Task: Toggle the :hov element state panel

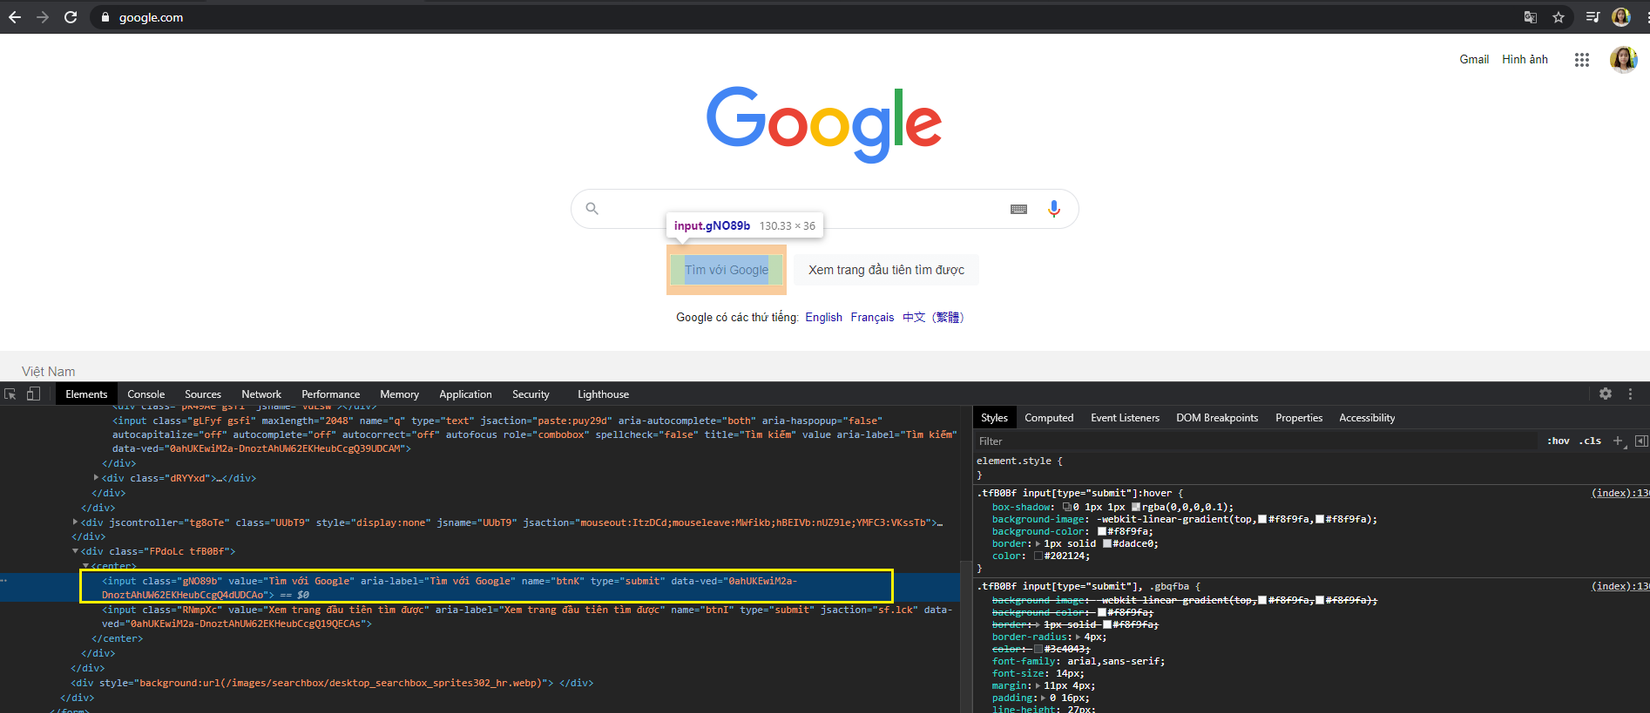Action: tap(1558, 441)
